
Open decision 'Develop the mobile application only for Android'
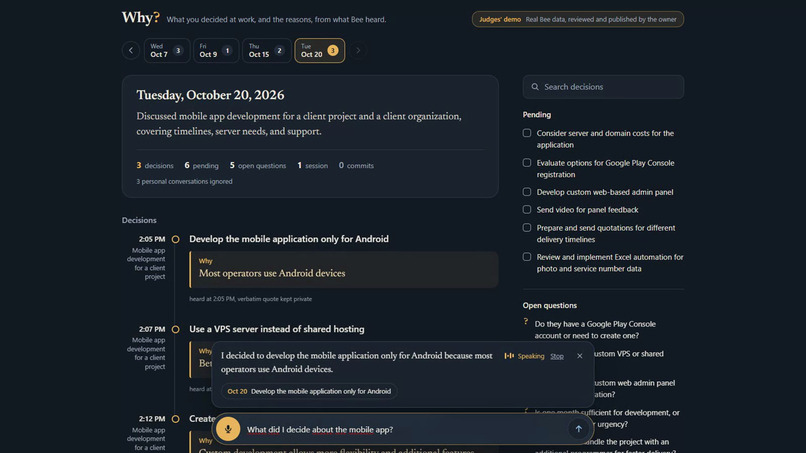(289, 239)
